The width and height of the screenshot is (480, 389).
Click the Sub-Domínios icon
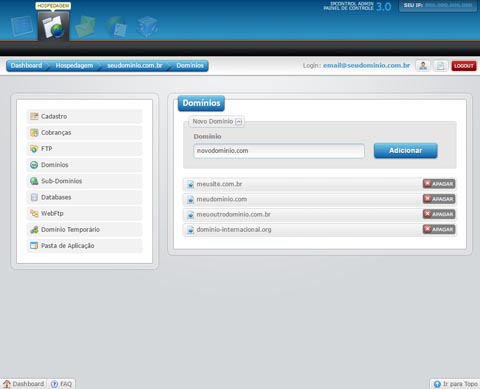[x=34, y=181]
